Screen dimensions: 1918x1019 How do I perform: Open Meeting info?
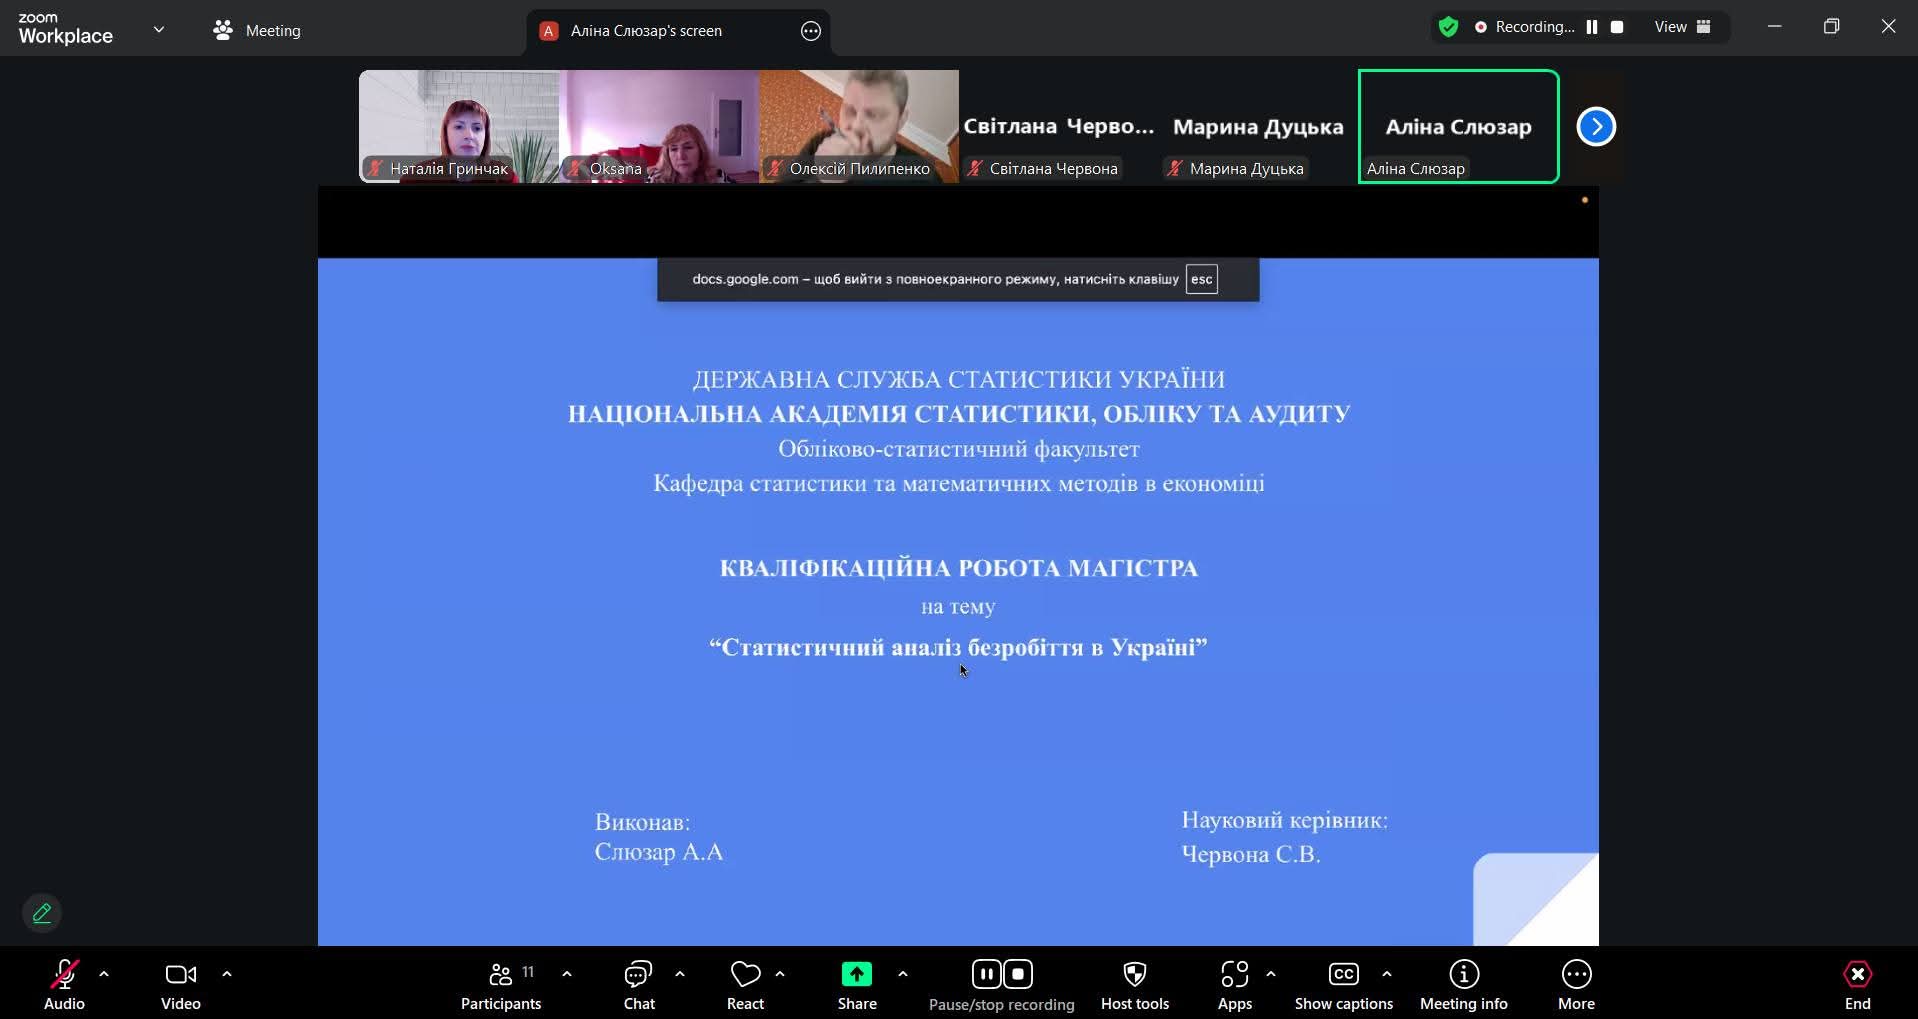pyautogui.click(x=1463, y=985)
